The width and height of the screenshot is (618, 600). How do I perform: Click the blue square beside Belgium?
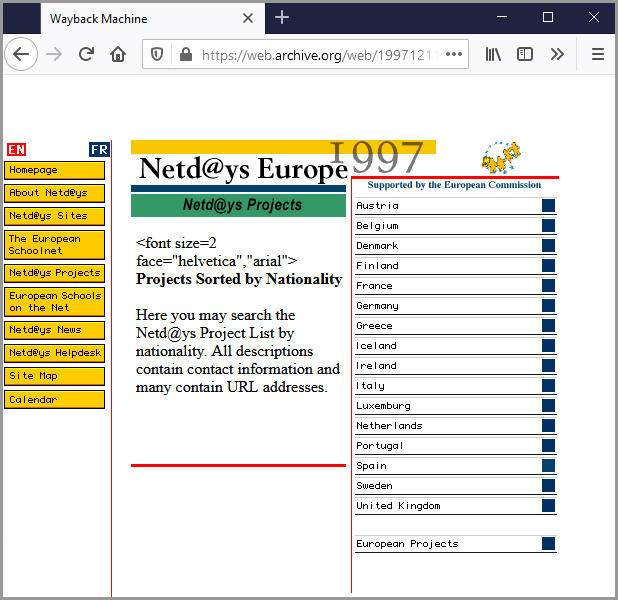(x=548, y=225)
